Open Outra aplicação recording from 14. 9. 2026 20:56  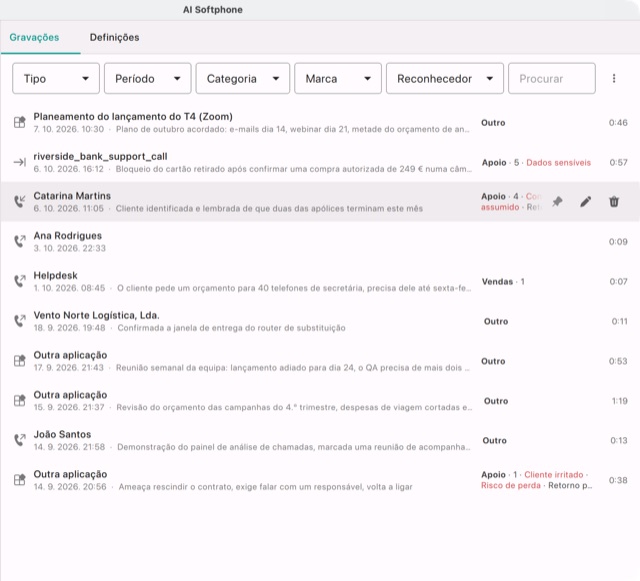[320, 480]
